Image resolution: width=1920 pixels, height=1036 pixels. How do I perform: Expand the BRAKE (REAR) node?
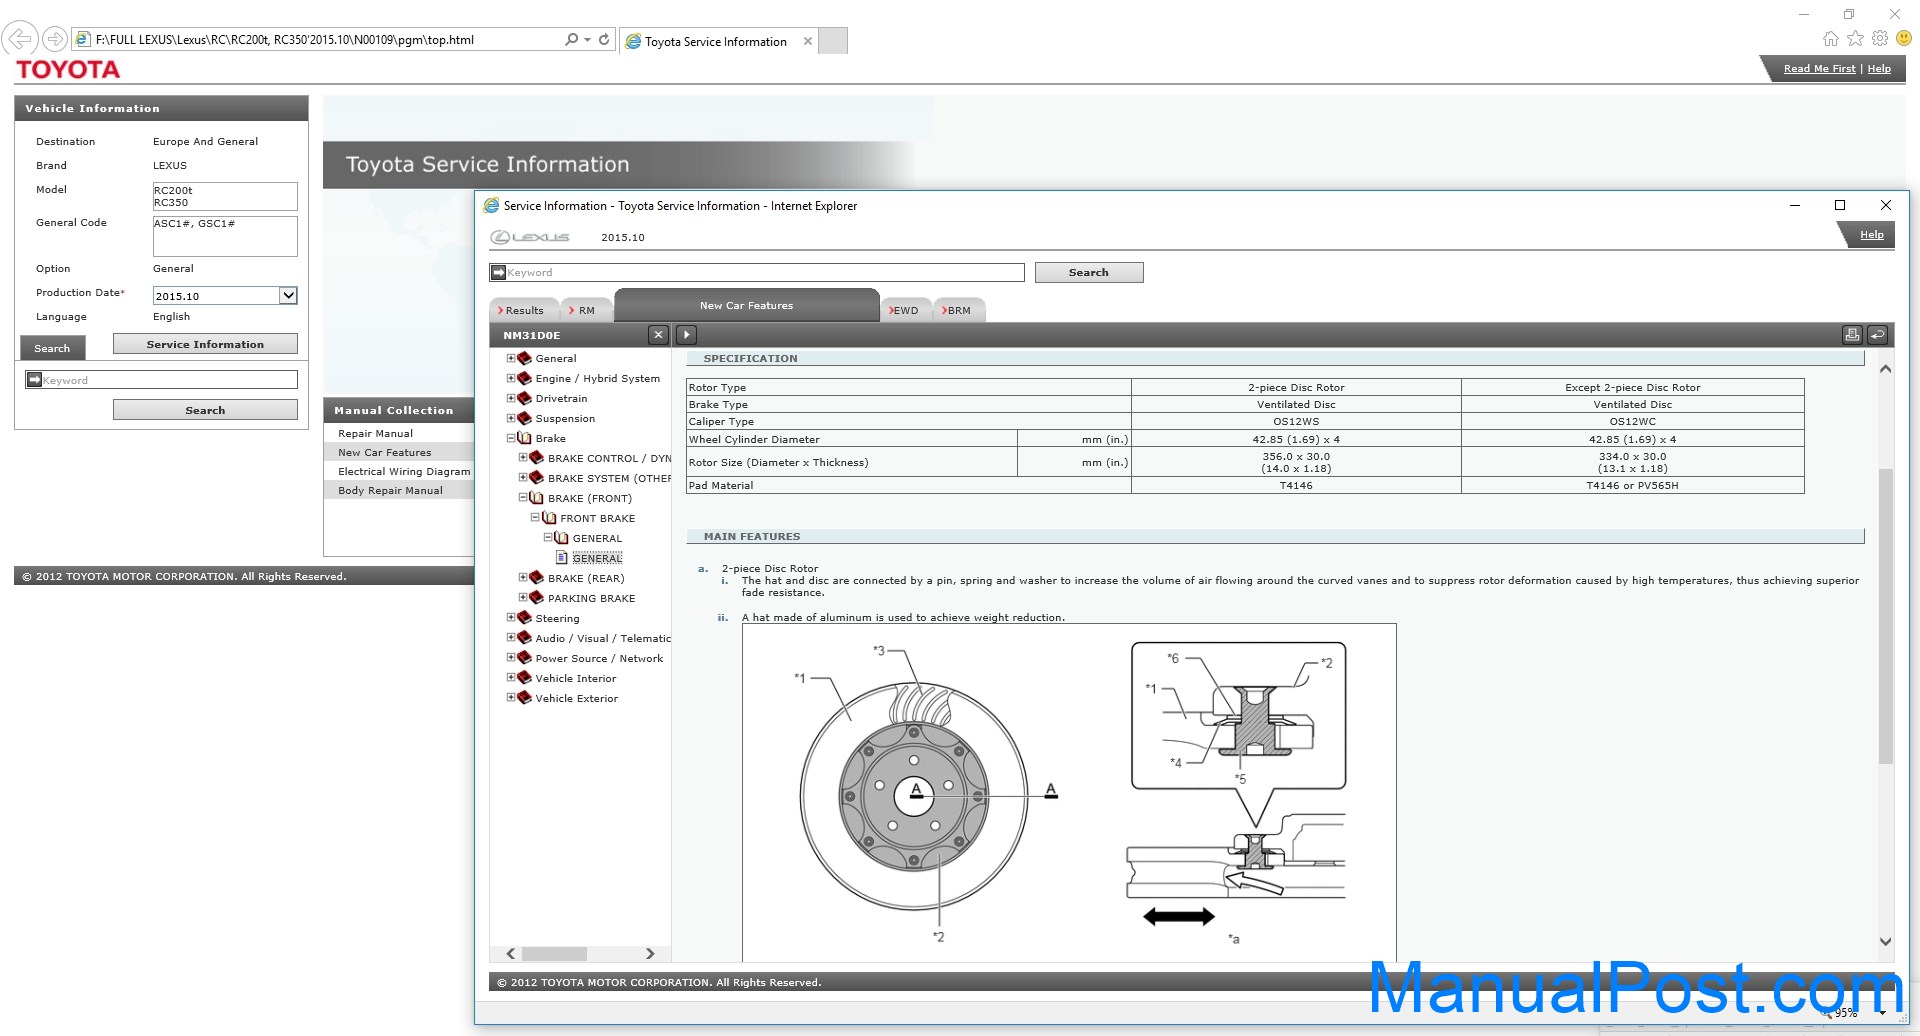coord(523,578)
